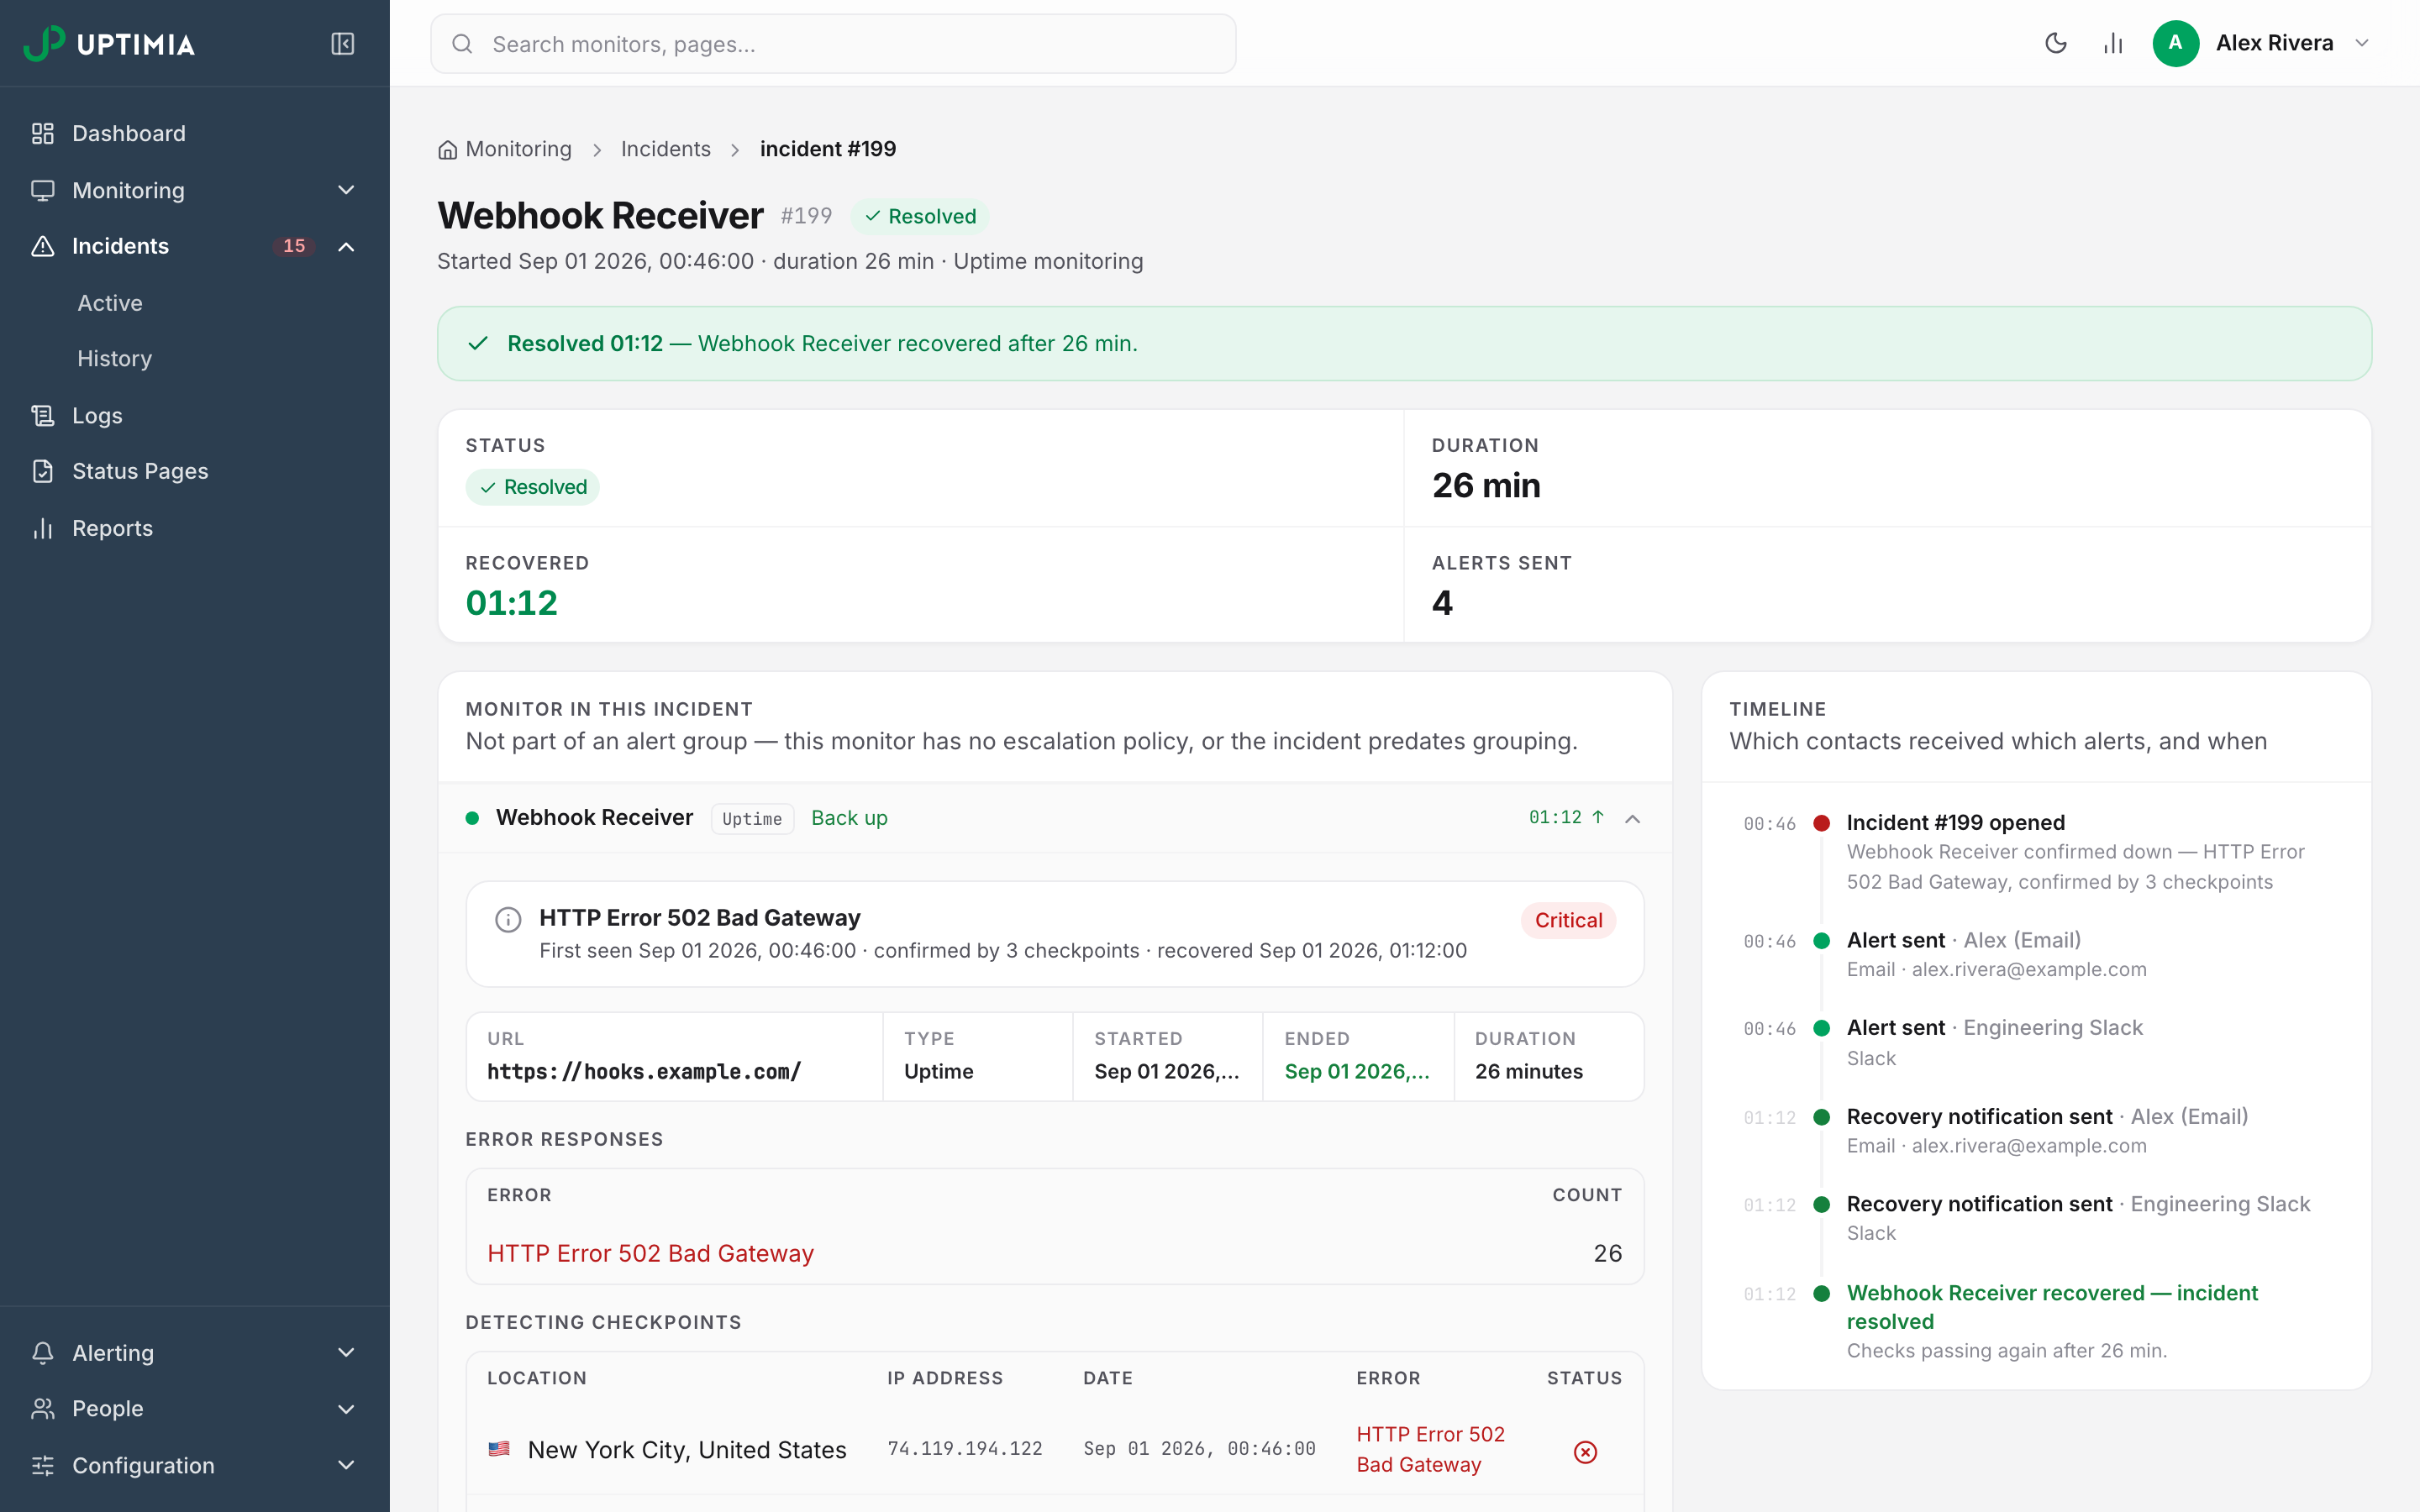The height and width of the screenshot is (1512, 2420).
Task: Click the red failed status icon for New York City
Action: point(1585,1451)
